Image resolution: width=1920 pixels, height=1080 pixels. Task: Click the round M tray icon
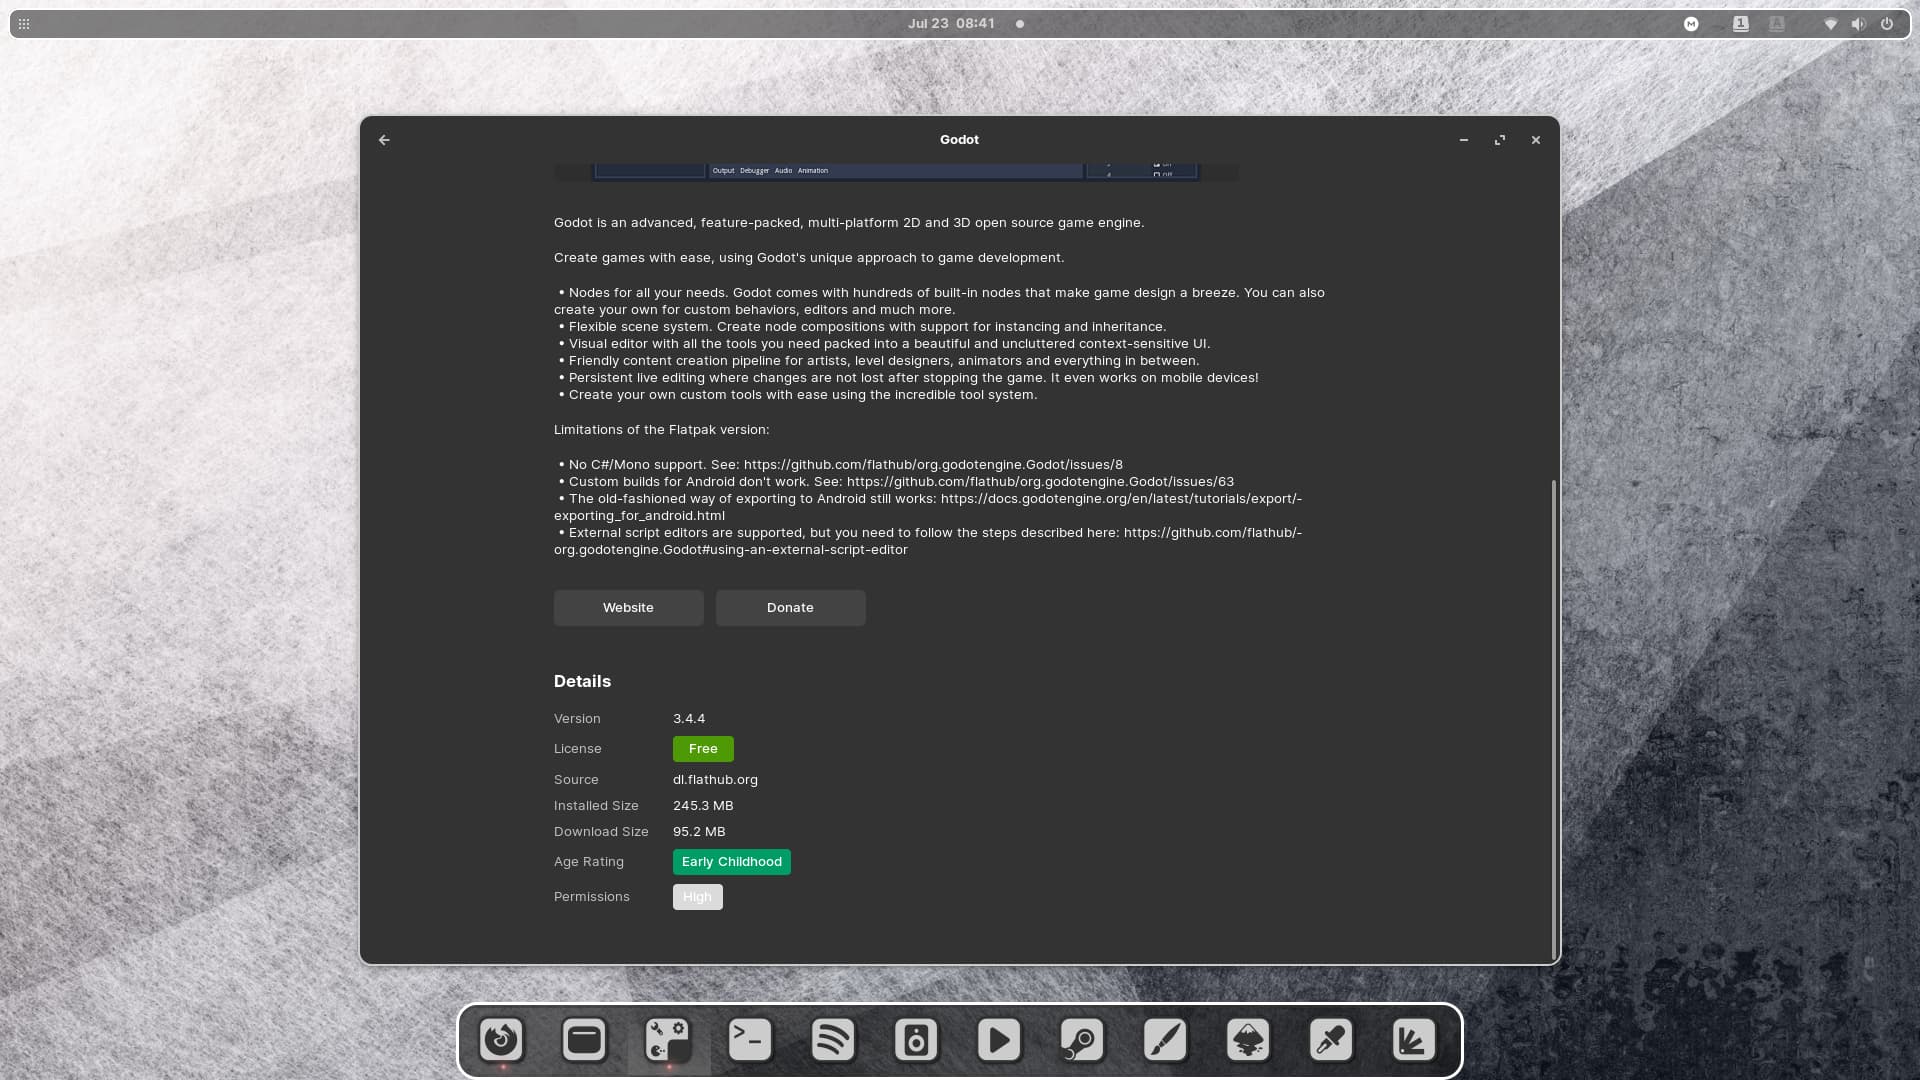click(1691, 24)
